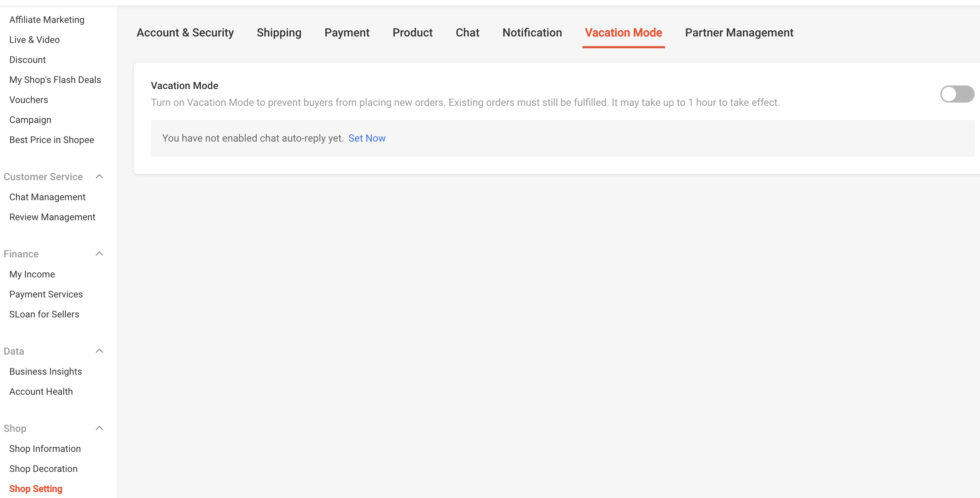Open Chat Management in sidebar

tap(47, 197)
